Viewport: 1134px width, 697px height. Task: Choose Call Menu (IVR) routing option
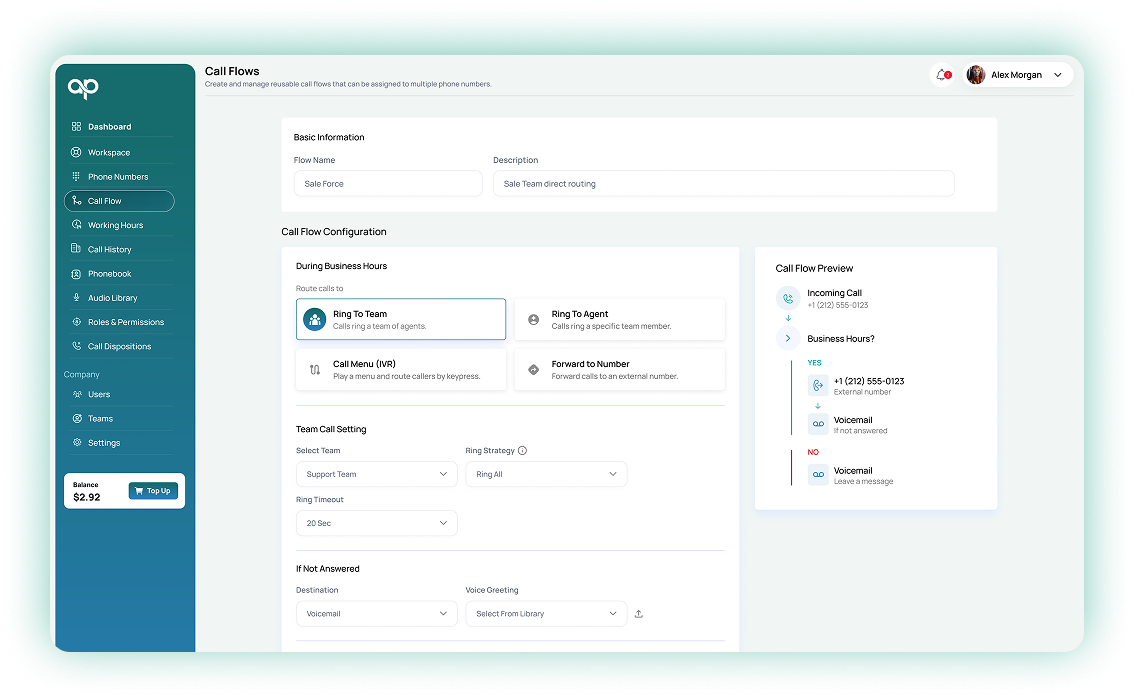click(x=401, y=370)
